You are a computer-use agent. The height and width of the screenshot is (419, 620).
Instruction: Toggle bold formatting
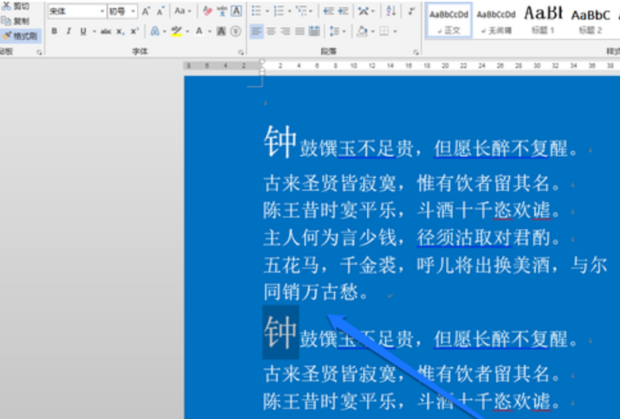54,31
